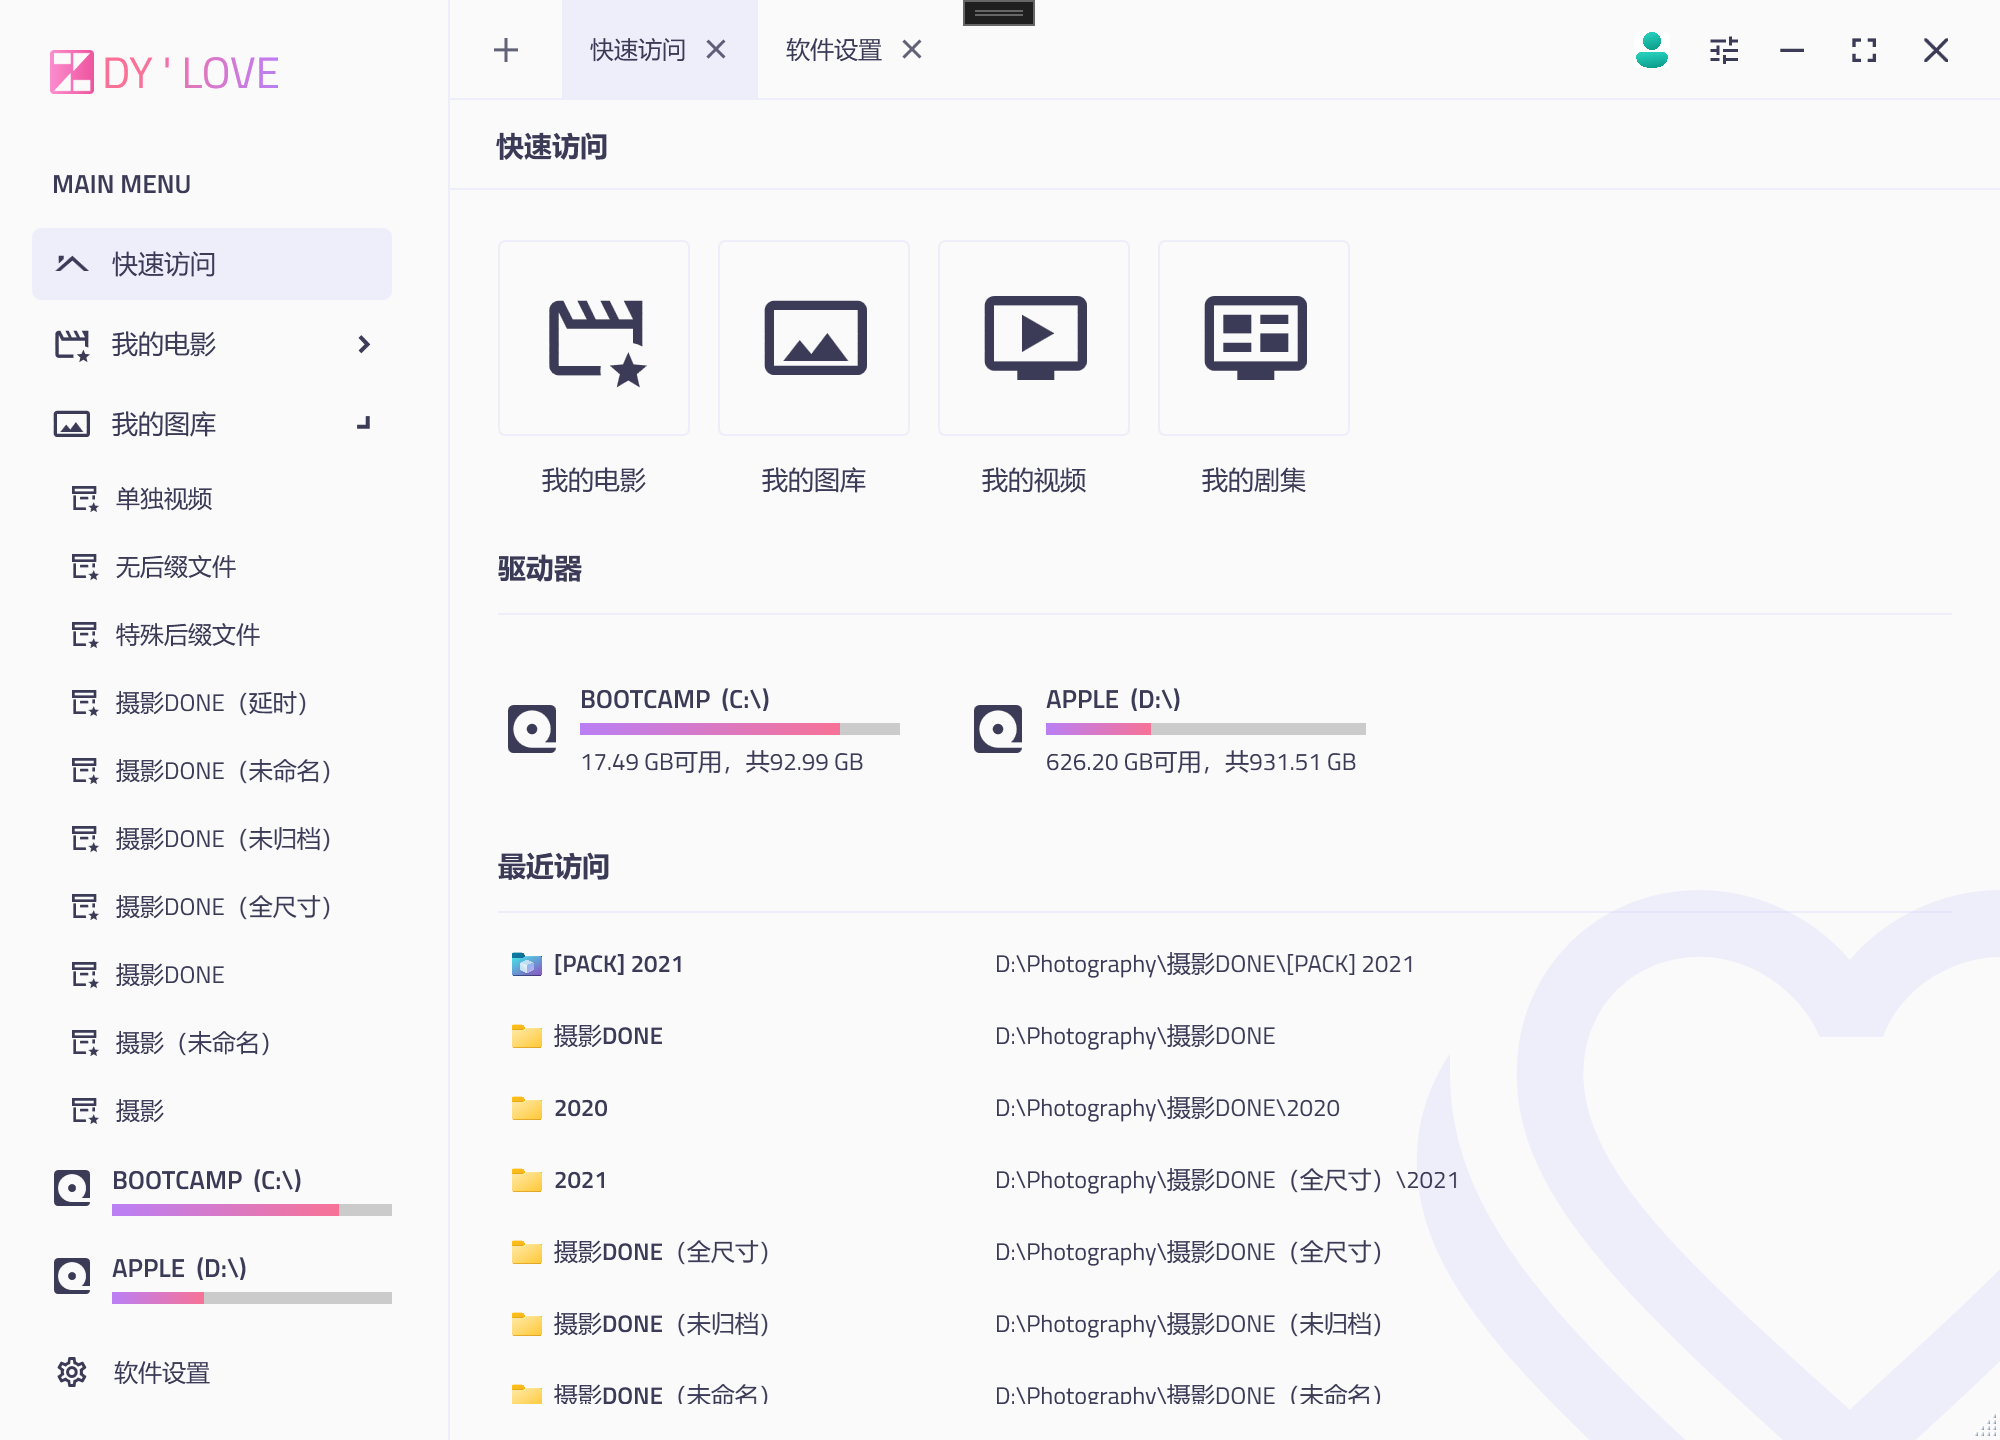Open the 我的剧集 series tile icon

[1254, 338]
